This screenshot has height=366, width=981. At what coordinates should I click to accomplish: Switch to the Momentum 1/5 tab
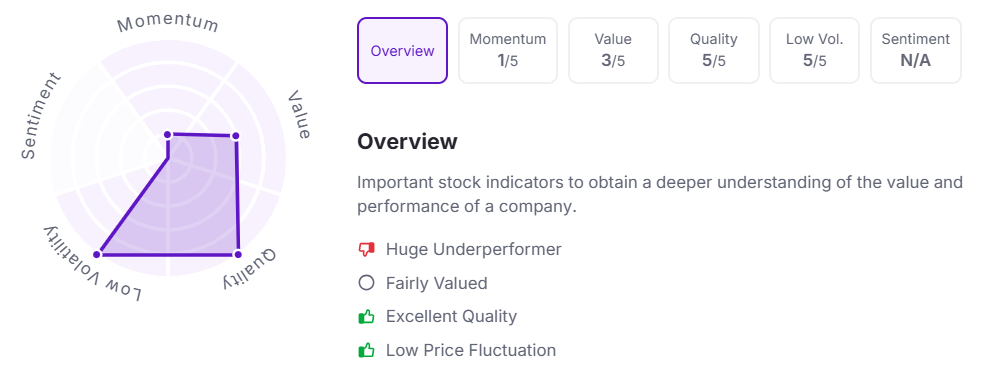(x=507, y=51)
